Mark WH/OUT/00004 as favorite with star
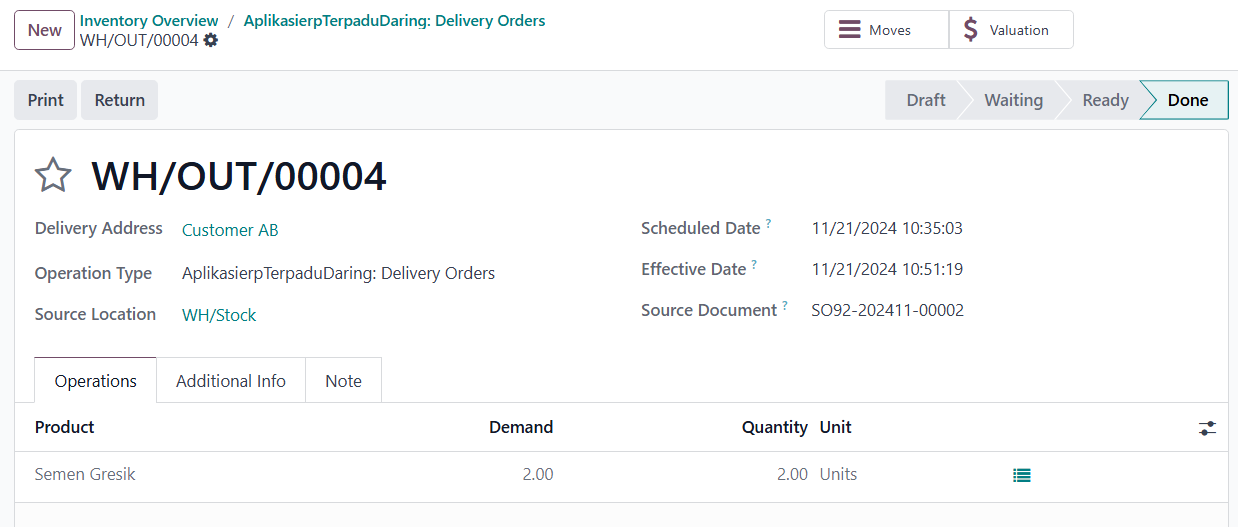The width and height of the screenshot is (1238, 527). [53, 176]
